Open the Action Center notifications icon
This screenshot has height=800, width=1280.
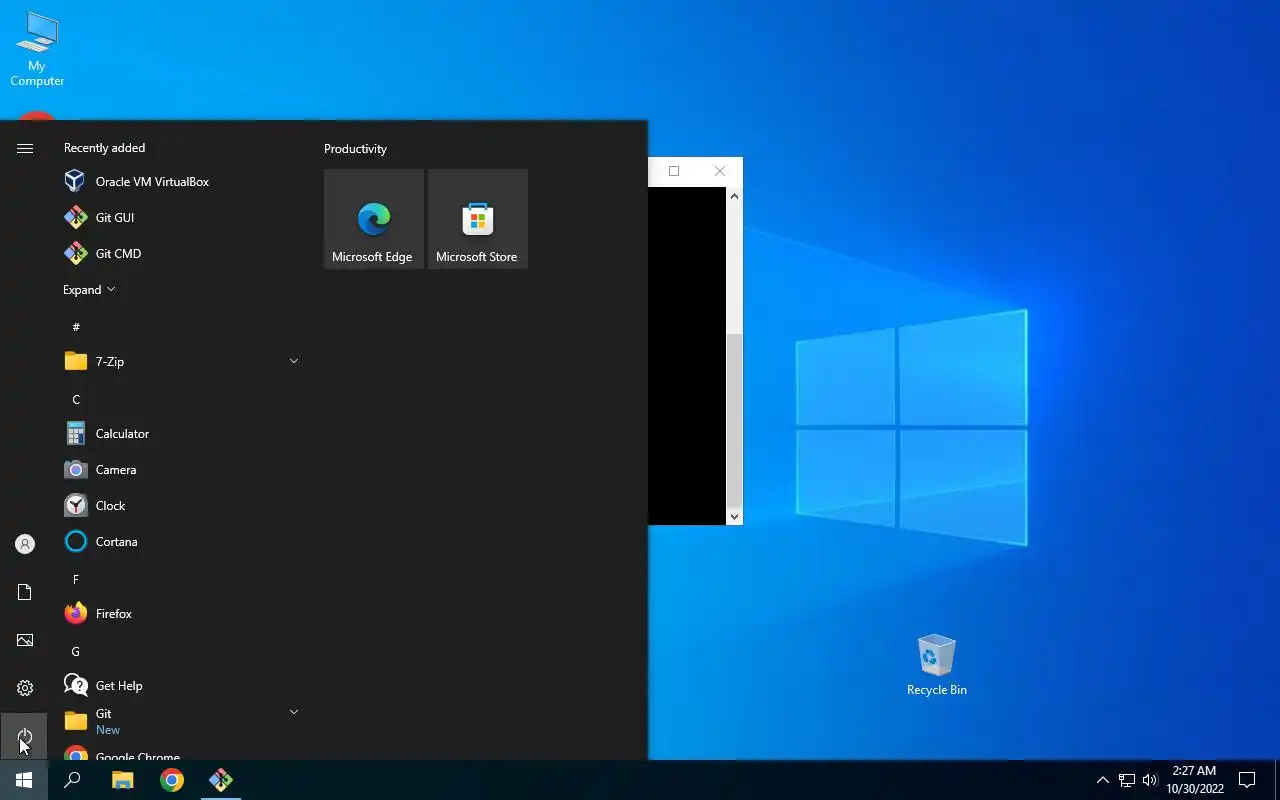point(1247,780)
